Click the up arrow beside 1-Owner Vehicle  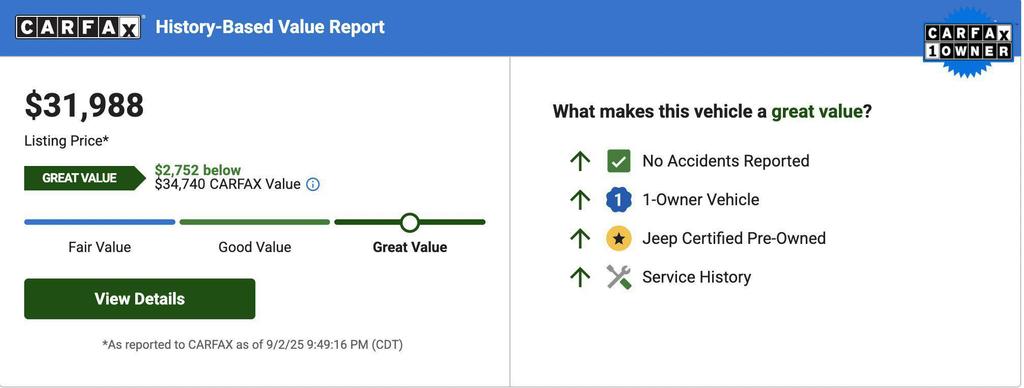(x=580, y=200)
